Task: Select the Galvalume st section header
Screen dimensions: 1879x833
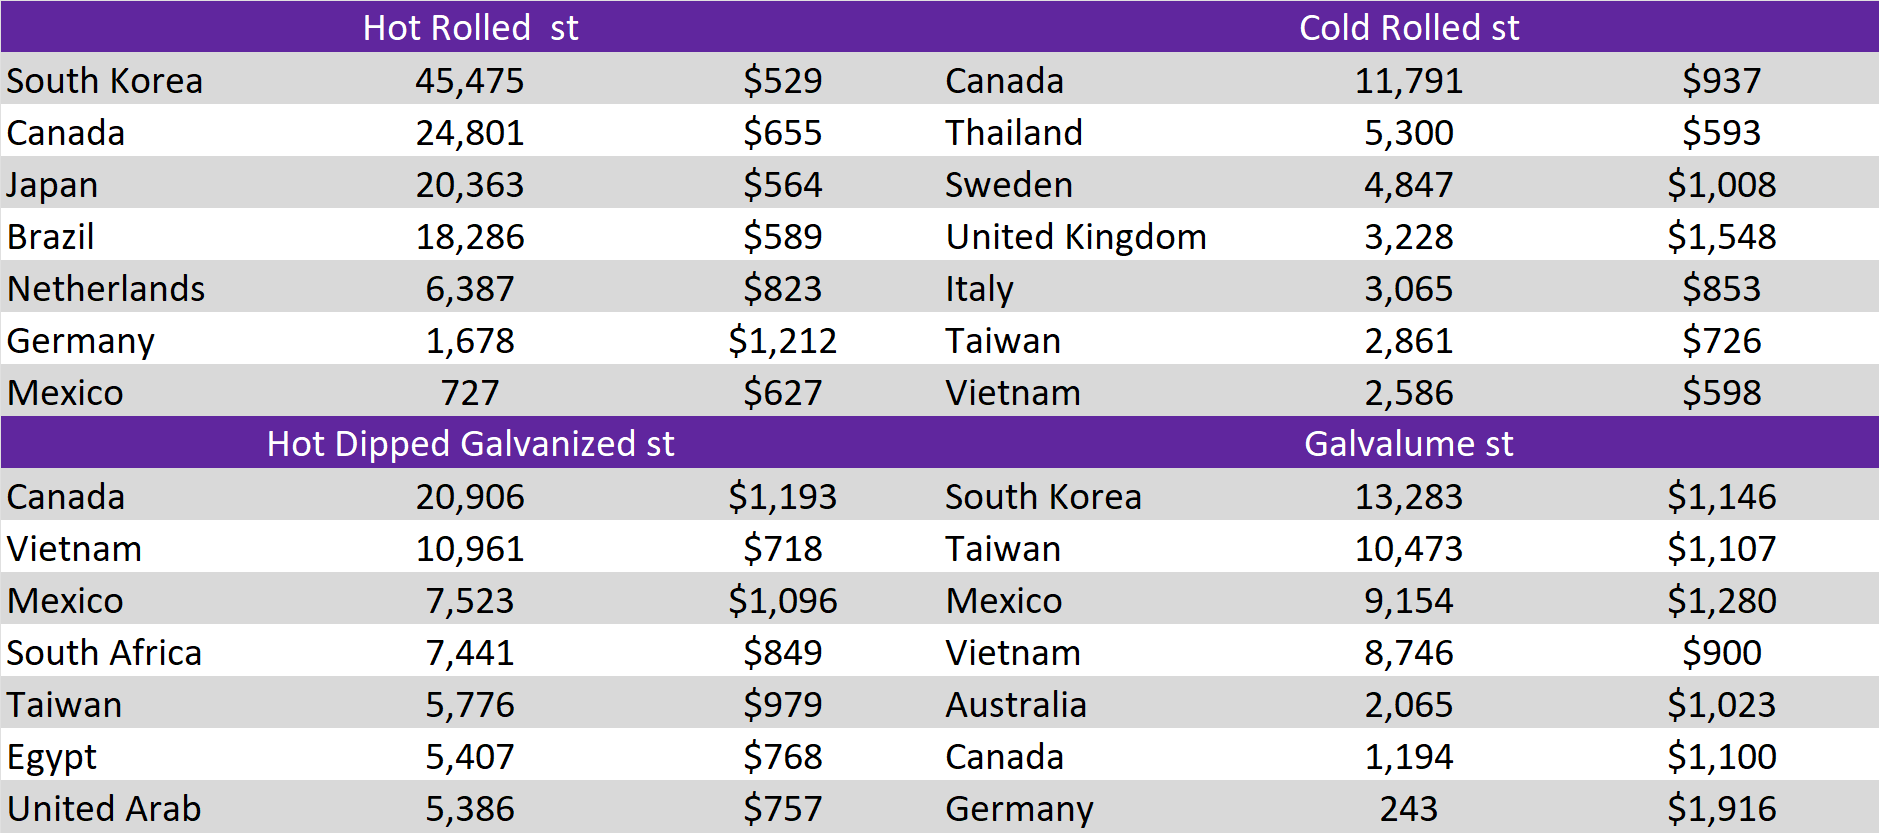Action: (x=1408, y=443)
